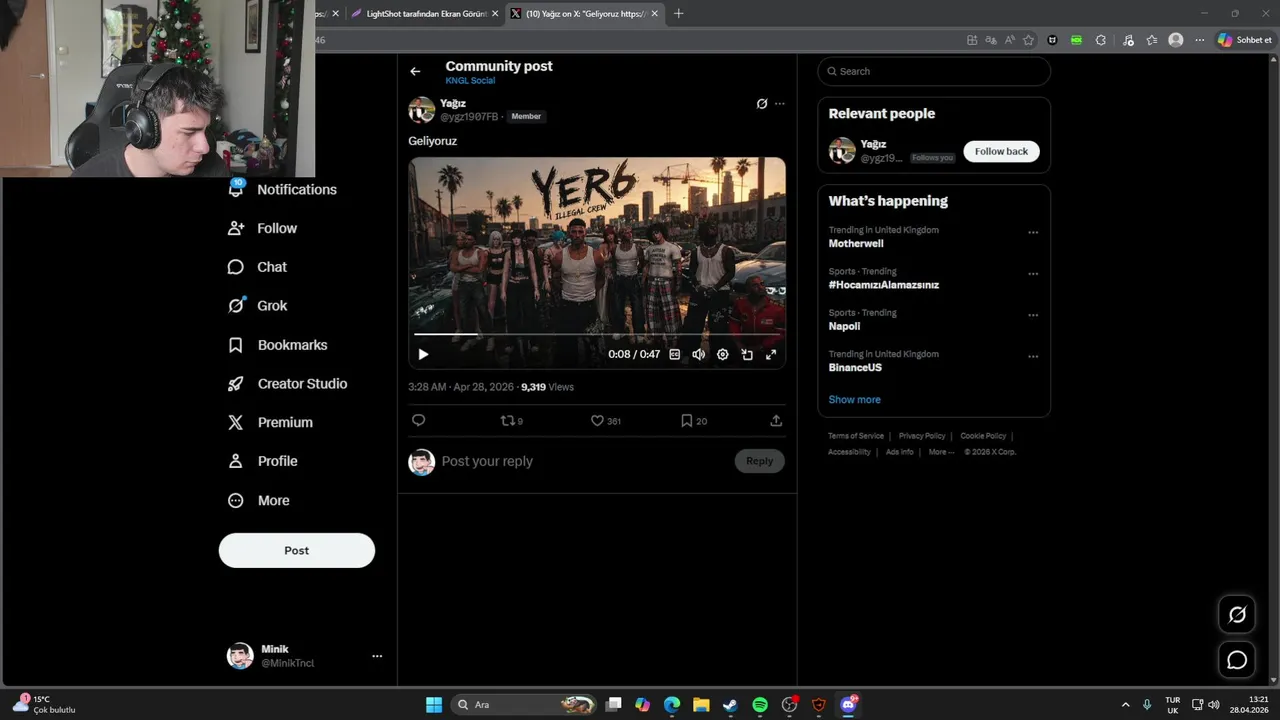Open Notifications in the X sidebar
Screen dimensions: 1280x720
coord(283,190)
